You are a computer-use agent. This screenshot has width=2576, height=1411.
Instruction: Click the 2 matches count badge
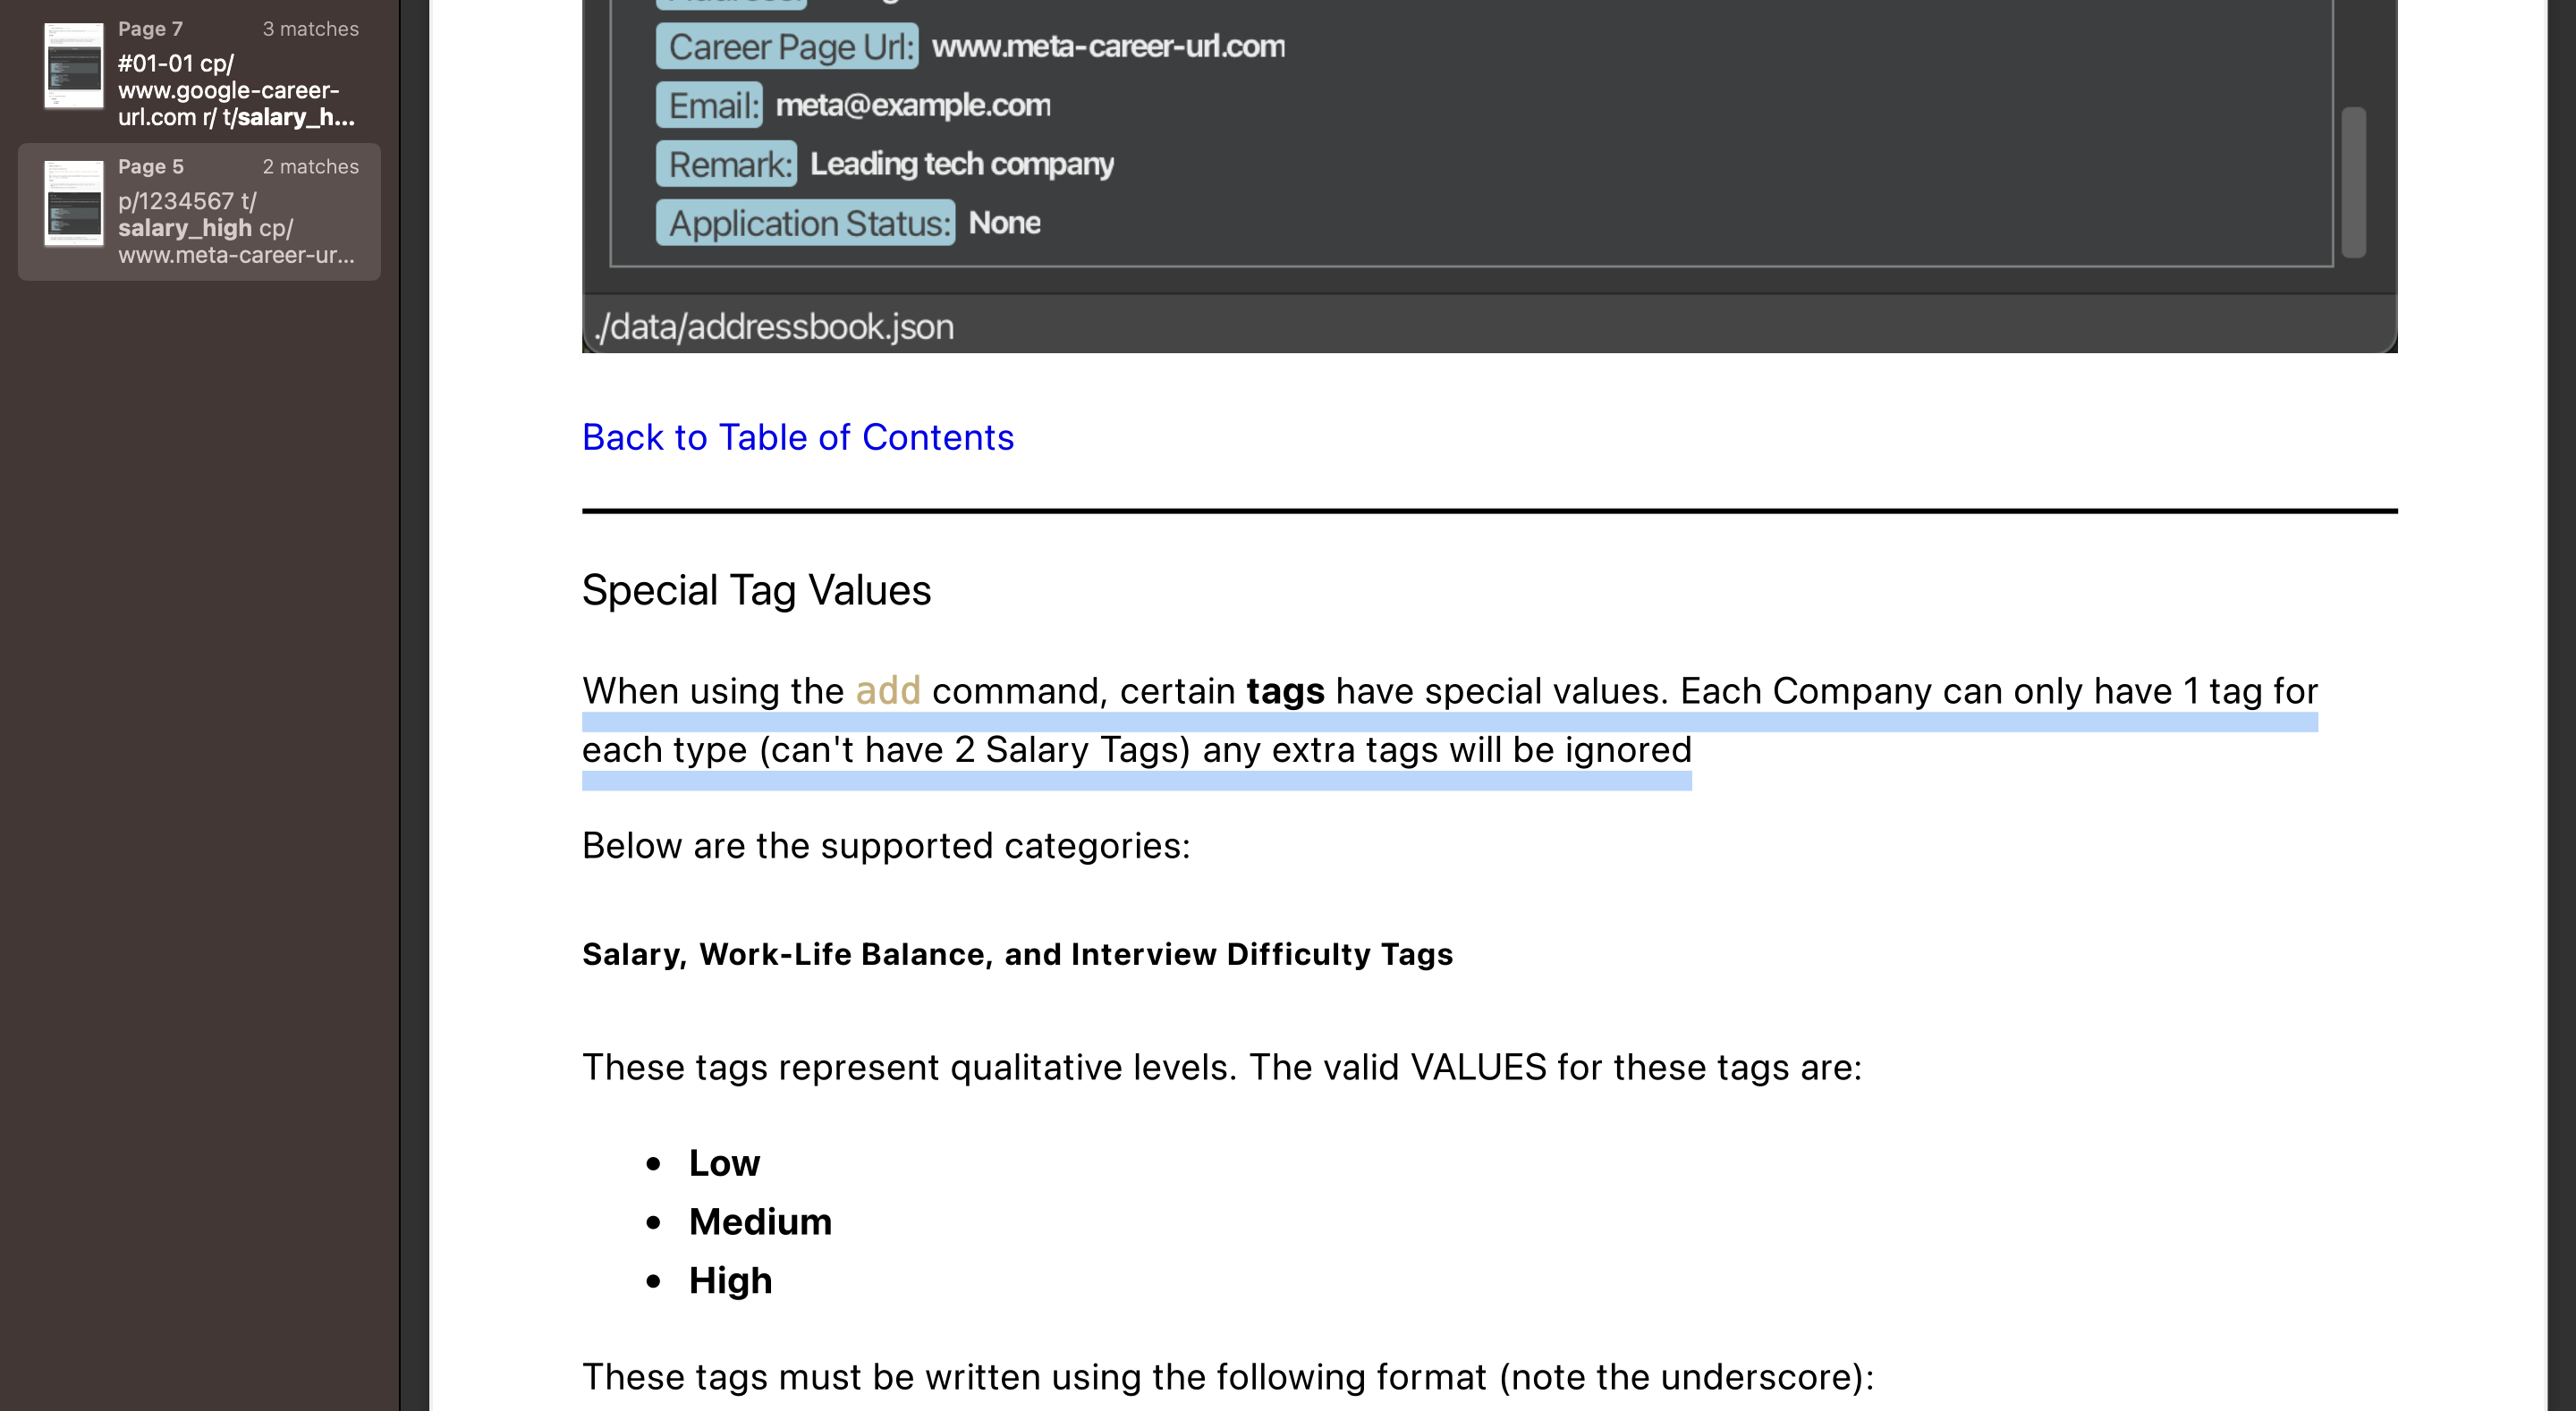pos(309,167)
